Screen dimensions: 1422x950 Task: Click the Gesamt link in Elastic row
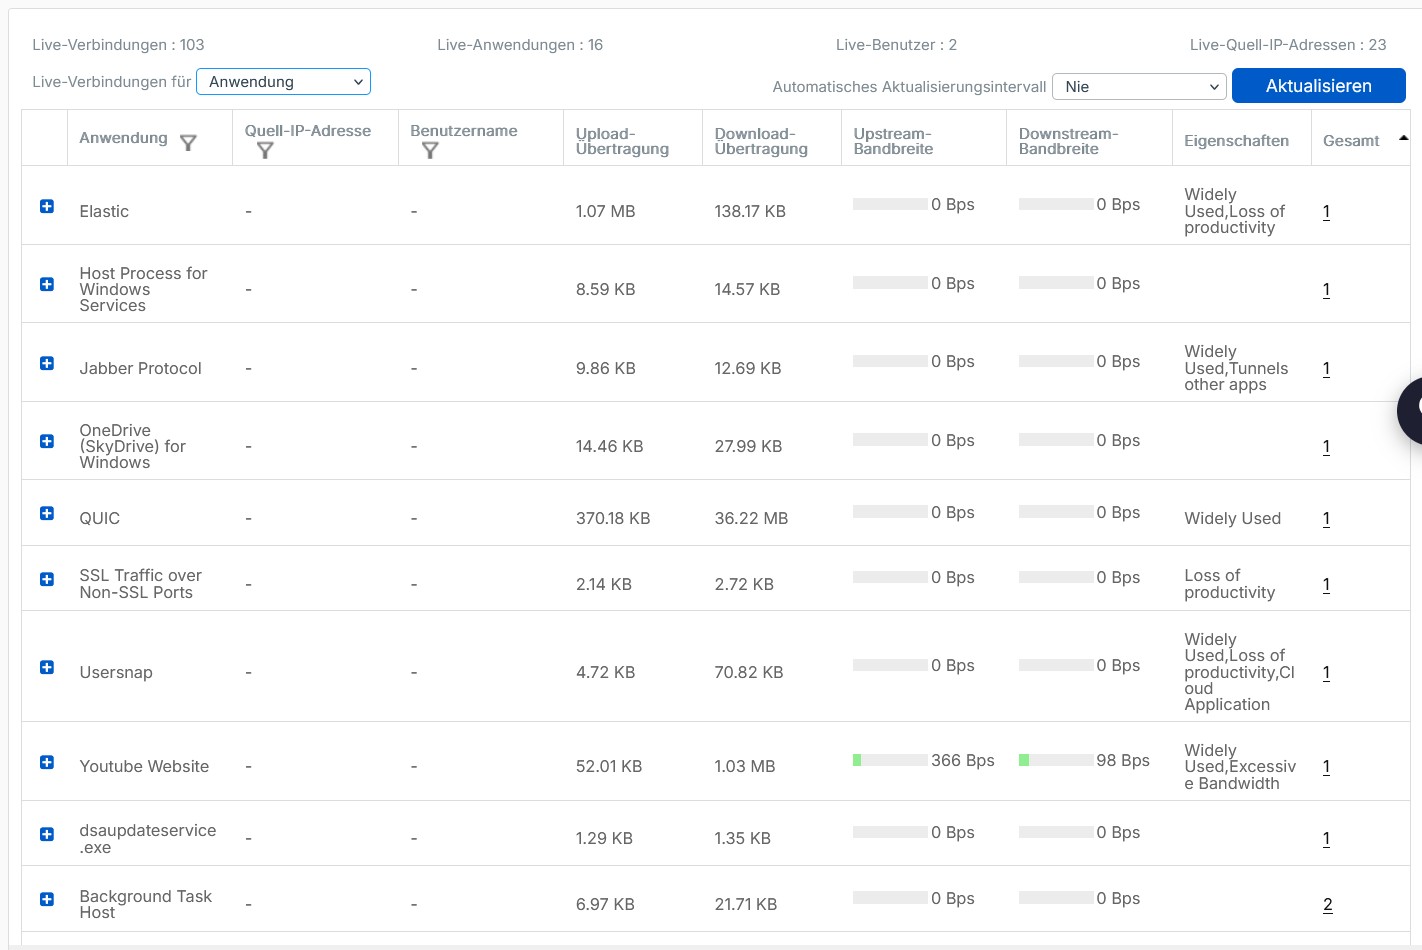coord(1326,212)
